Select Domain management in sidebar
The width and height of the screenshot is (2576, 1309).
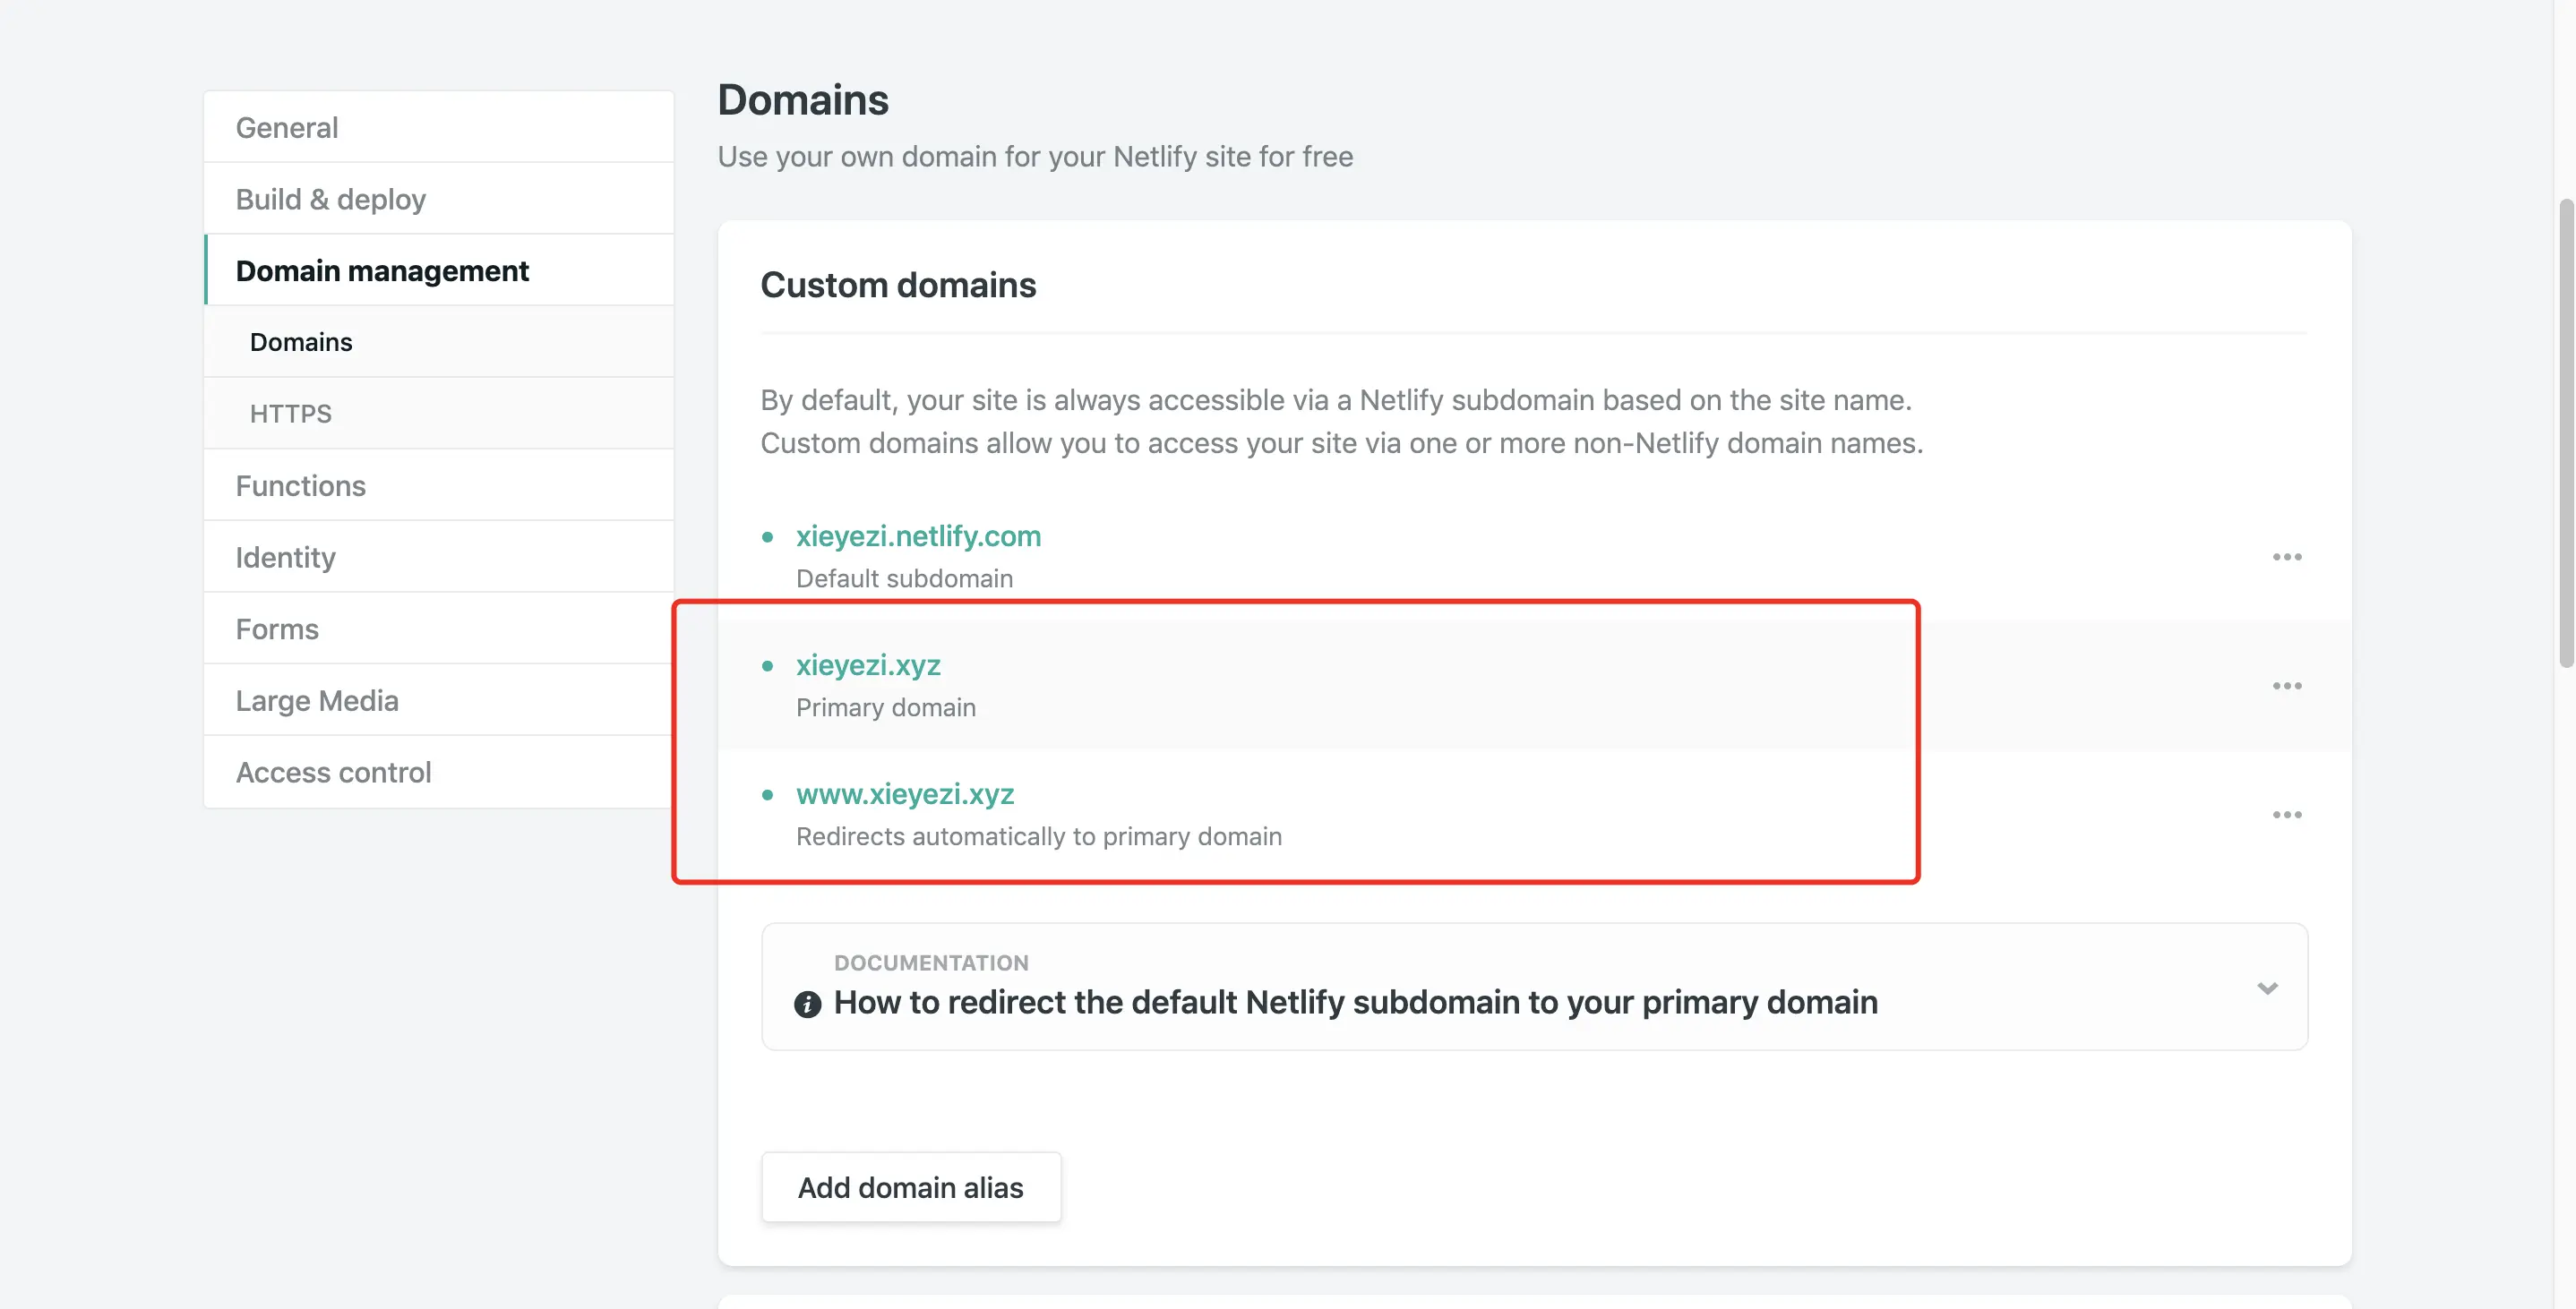click(382, 271)
